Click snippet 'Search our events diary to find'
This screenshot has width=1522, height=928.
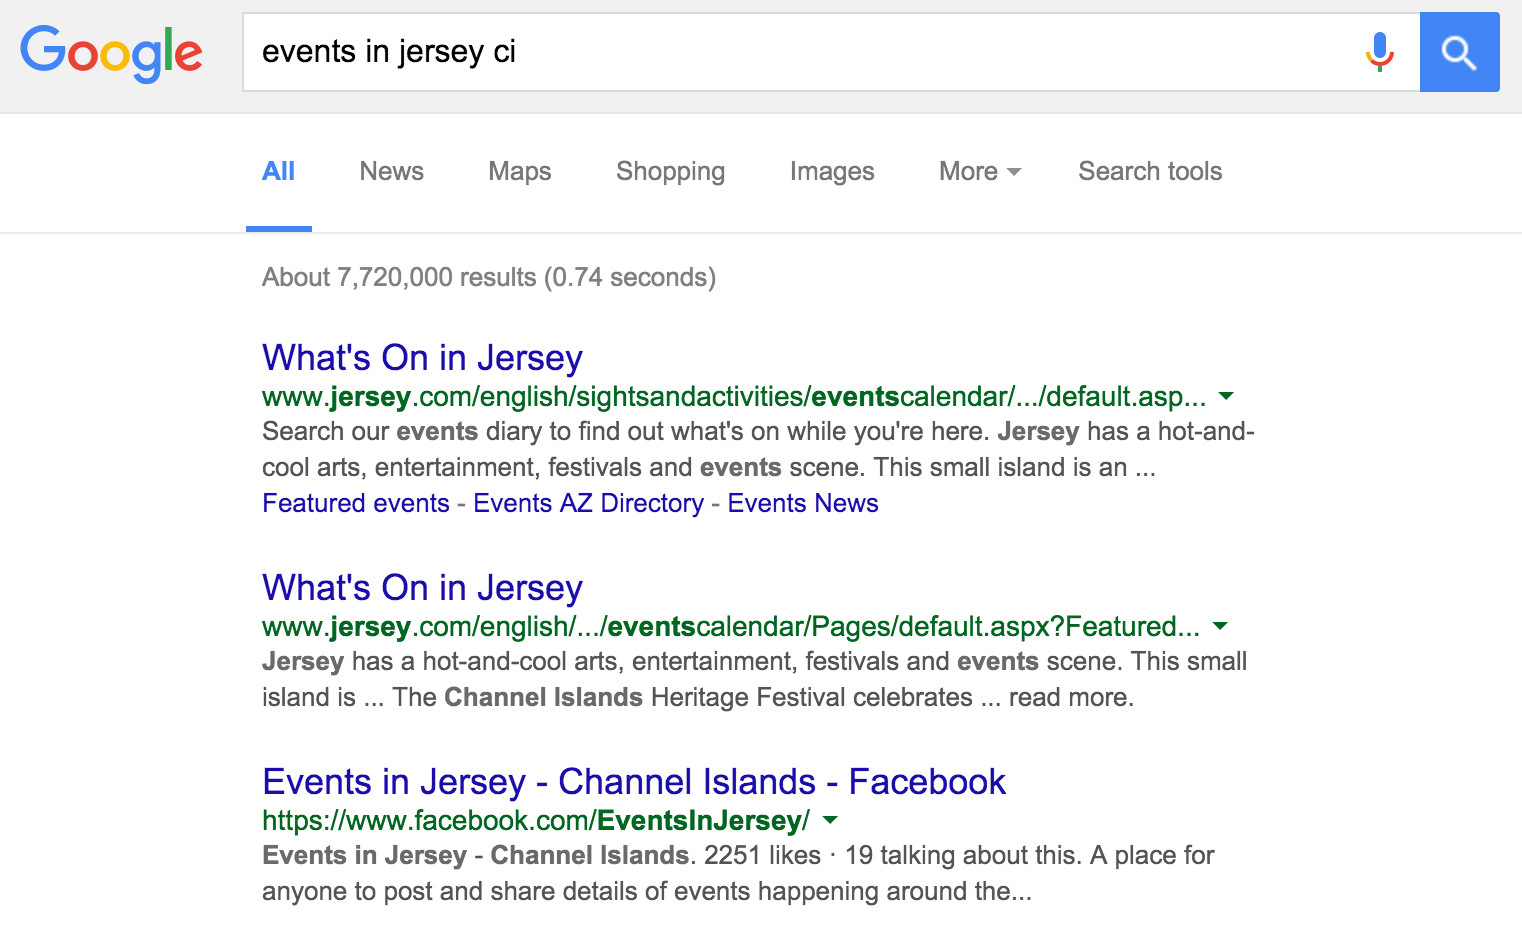758,449
